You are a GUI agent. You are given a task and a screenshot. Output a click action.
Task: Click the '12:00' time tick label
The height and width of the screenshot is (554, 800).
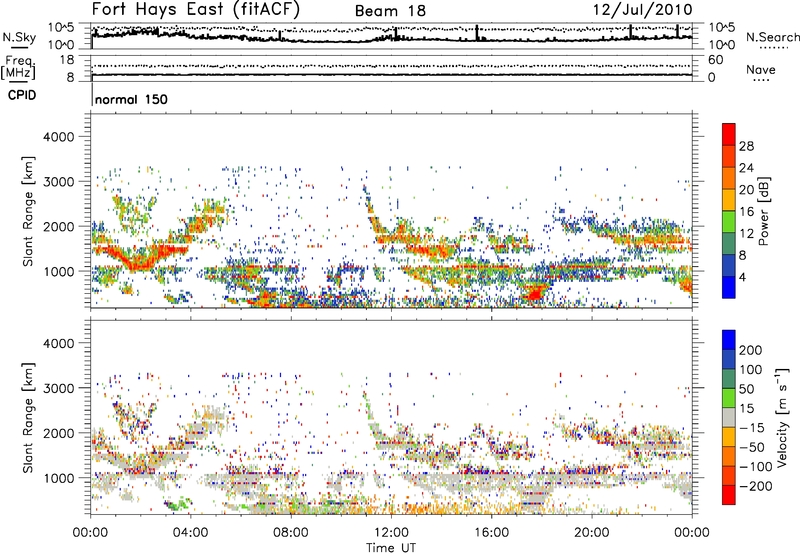[x=391, y=533]
